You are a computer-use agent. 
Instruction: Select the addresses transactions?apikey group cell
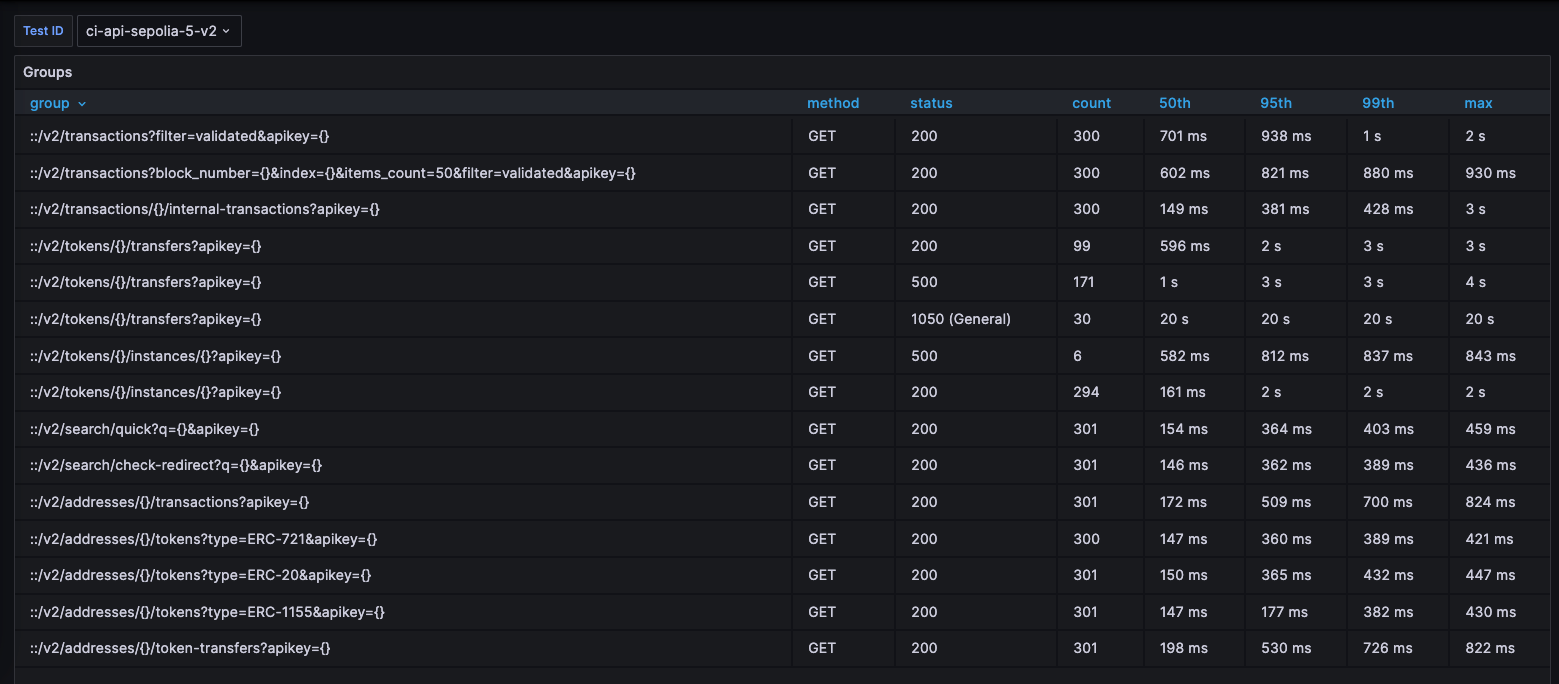(403, 502)
